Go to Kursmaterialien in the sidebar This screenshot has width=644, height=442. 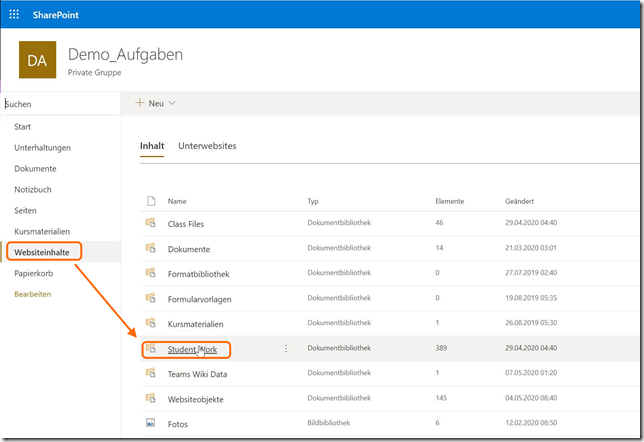(x=42, y=231)
